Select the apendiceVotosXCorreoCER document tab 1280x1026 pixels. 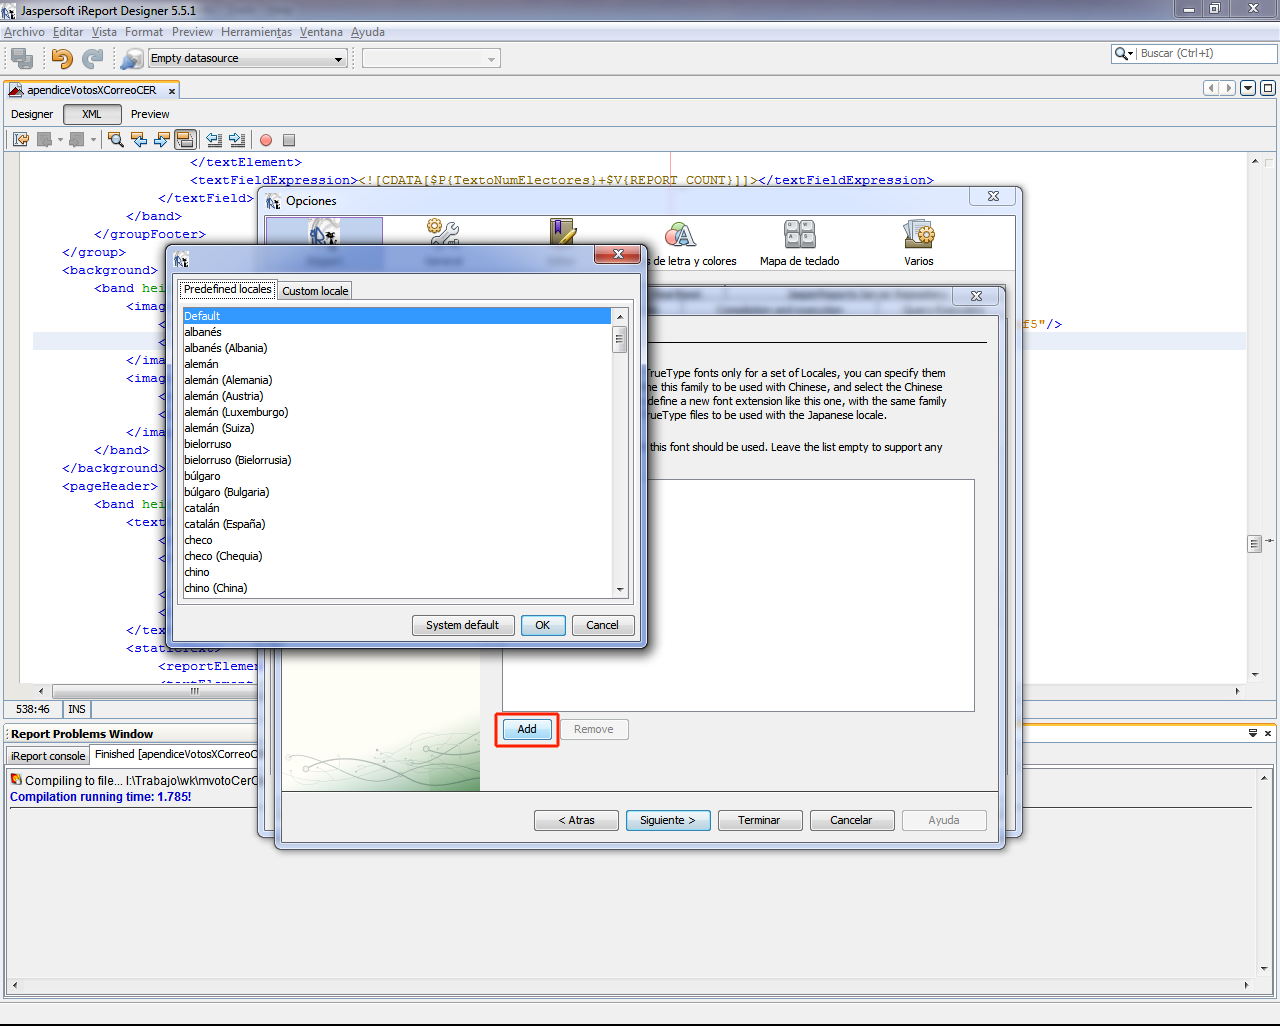pos(91,90)
